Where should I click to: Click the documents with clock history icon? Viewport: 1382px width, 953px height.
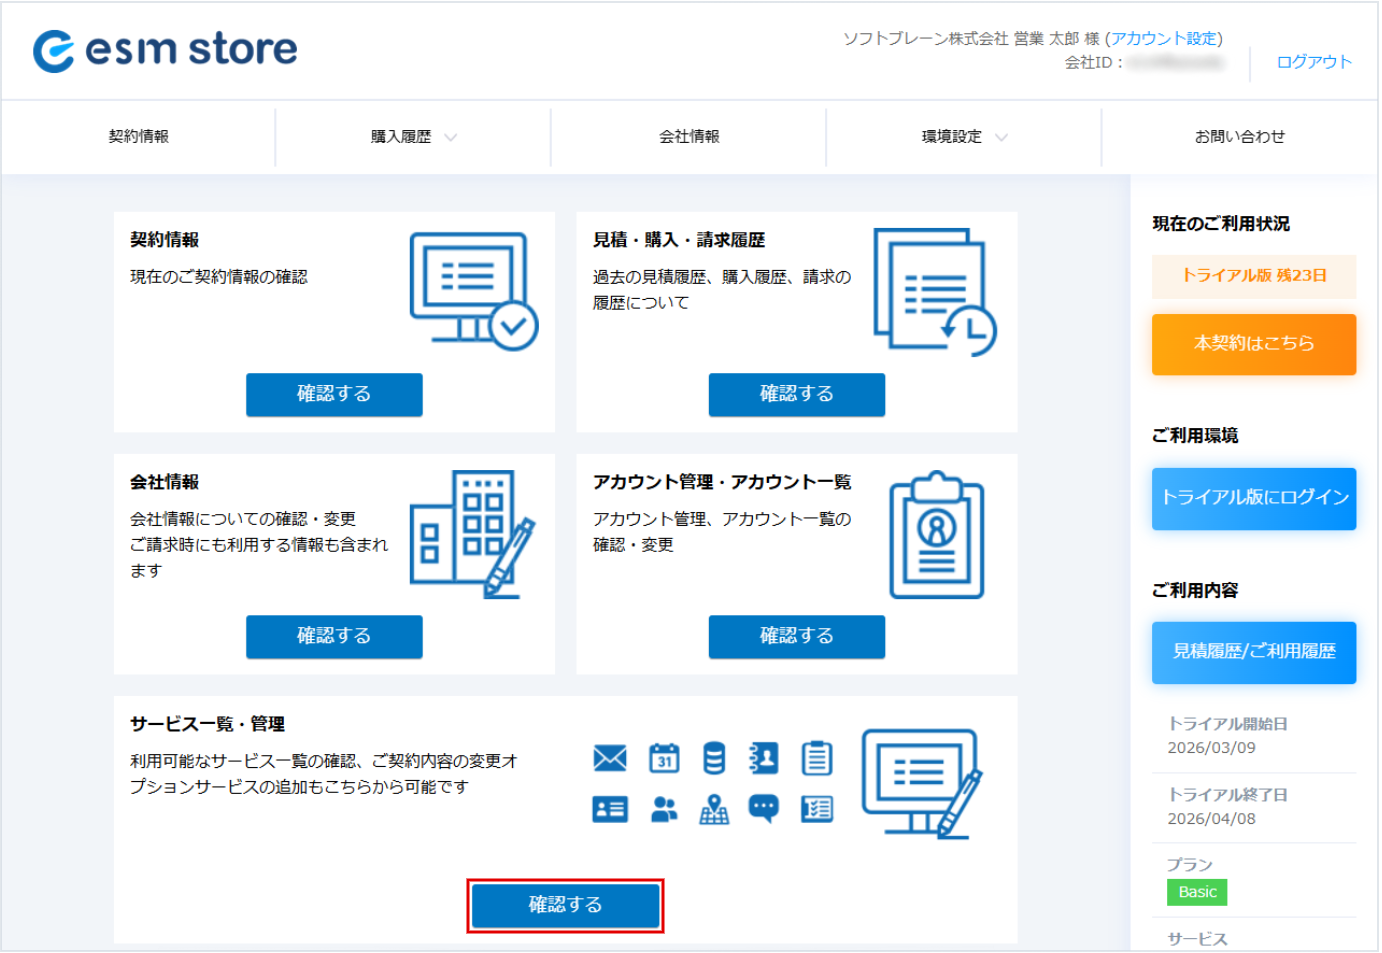tap(934, 292)
